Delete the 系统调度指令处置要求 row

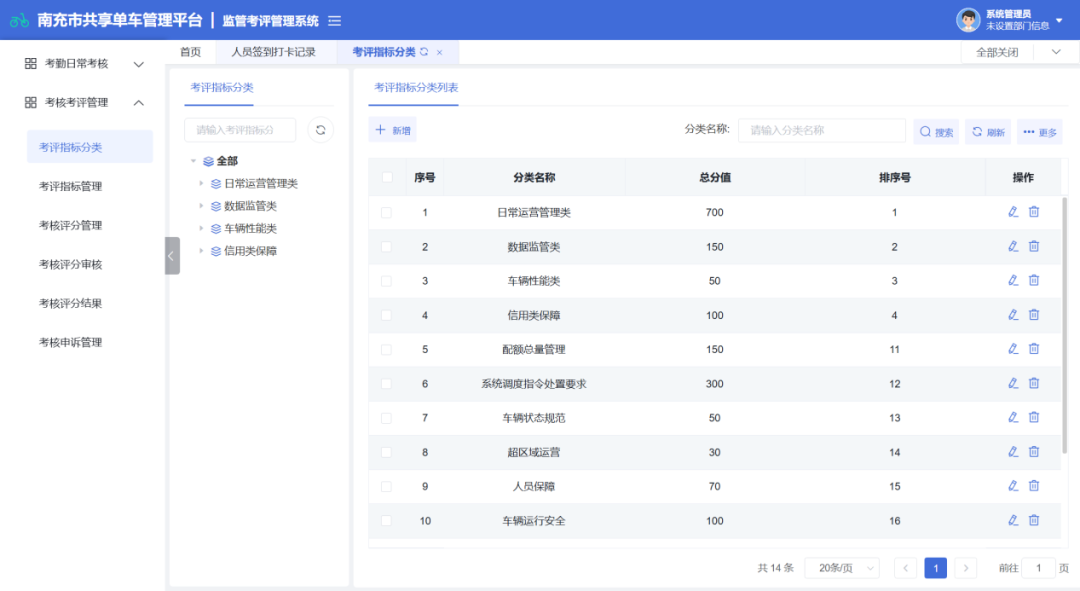point(1034,383)
